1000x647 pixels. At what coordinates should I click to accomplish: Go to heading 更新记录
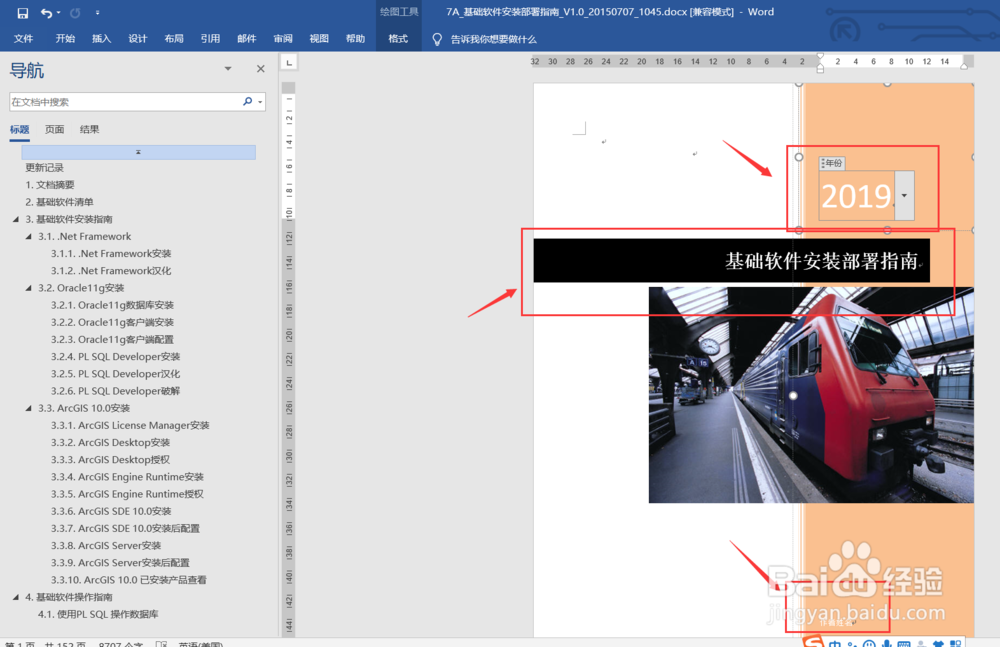45,168
